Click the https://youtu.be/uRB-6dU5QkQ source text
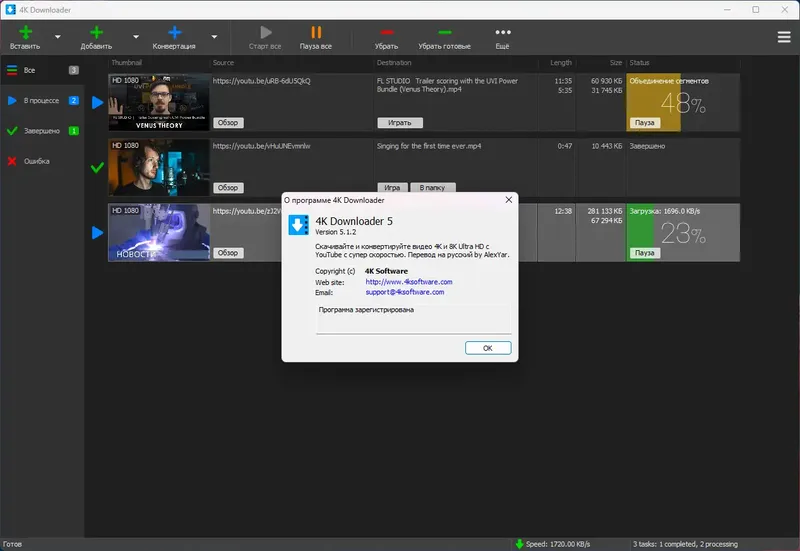This screenshot has height=551, width=800. pyautogui.click(x=261, y=81)
